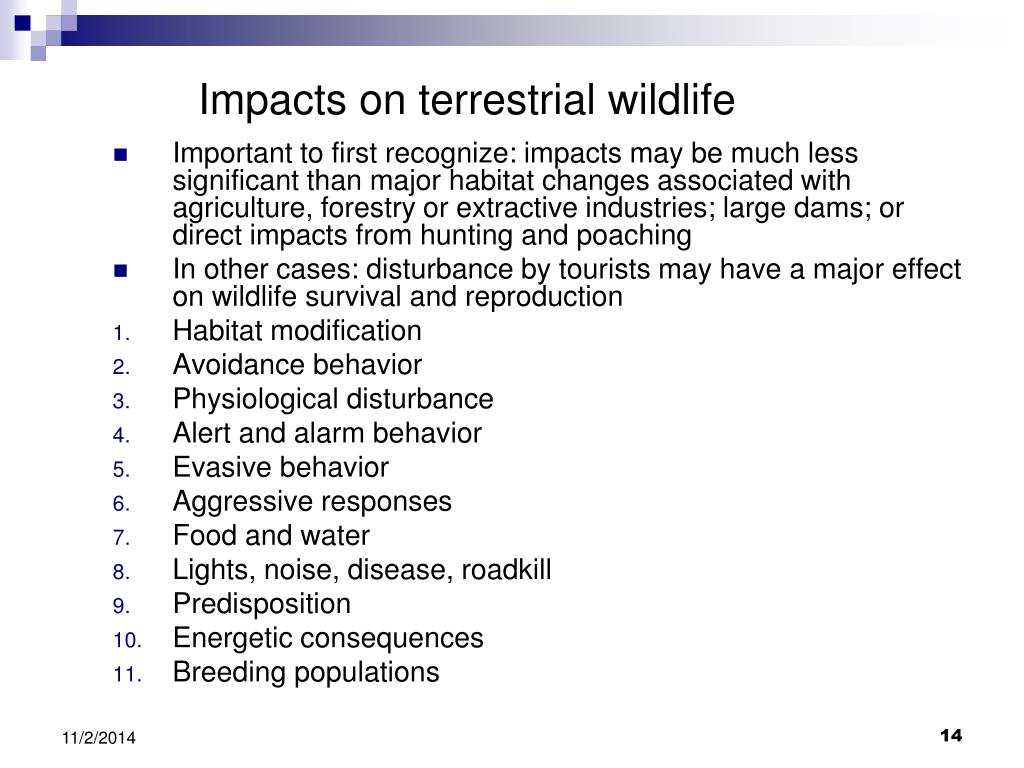Click Physiological disturbance item text

point(333,399)
